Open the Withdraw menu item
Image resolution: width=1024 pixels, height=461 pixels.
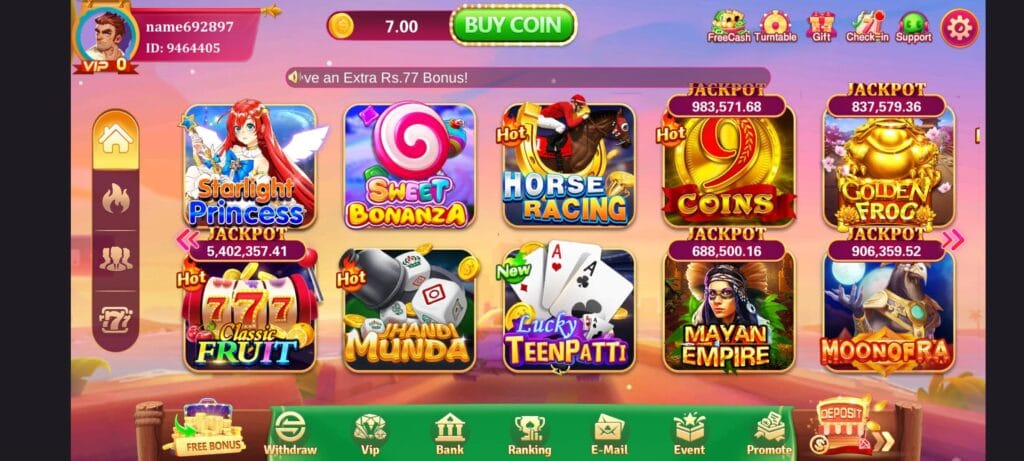290,434
